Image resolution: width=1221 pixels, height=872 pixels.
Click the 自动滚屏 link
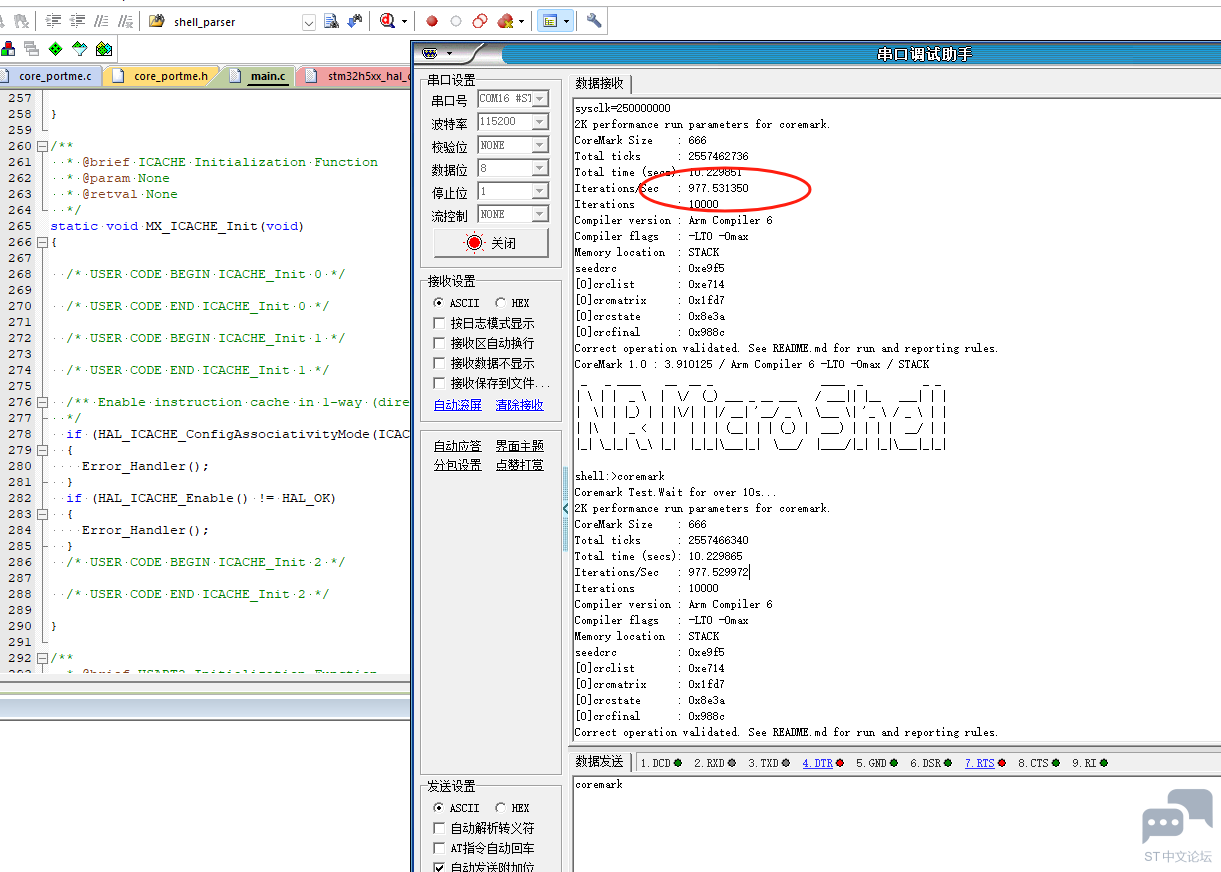coord(458,405)
